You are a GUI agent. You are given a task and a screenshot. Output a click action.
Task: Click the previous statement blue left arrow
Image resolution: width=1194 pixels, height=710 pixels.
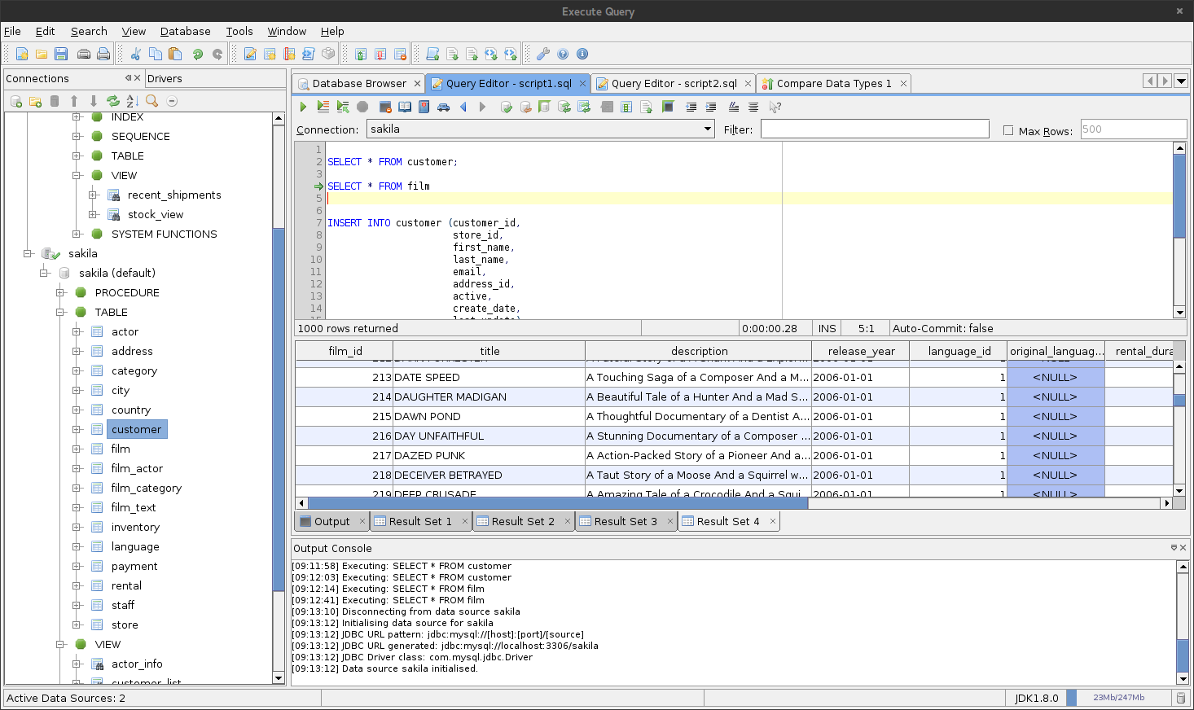point(463,107)
